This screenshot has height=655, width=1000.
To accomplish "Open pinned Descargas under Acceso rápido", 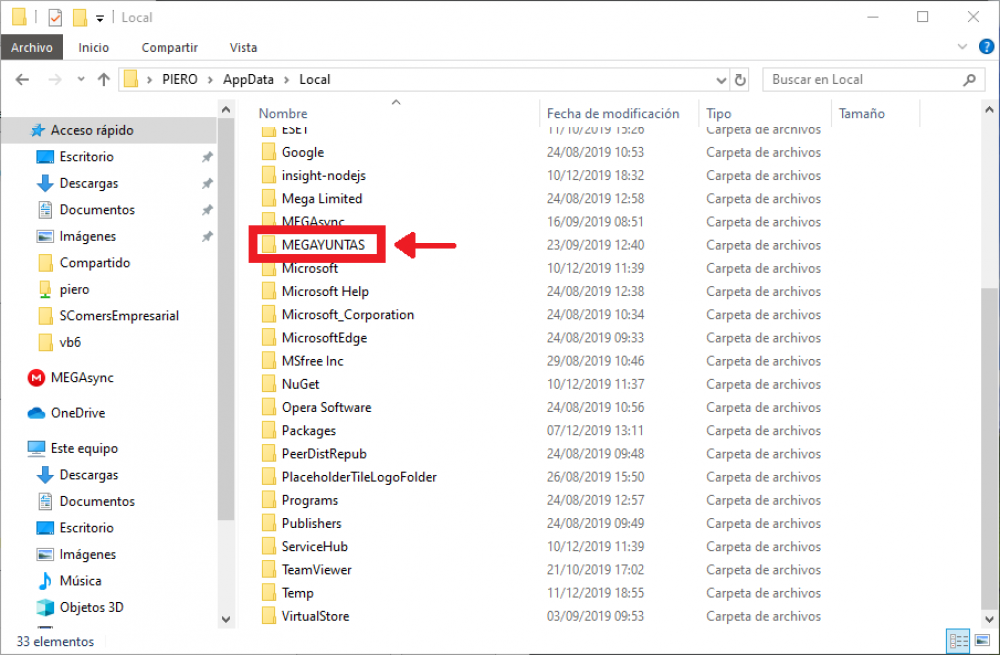I will click(89, 184).
